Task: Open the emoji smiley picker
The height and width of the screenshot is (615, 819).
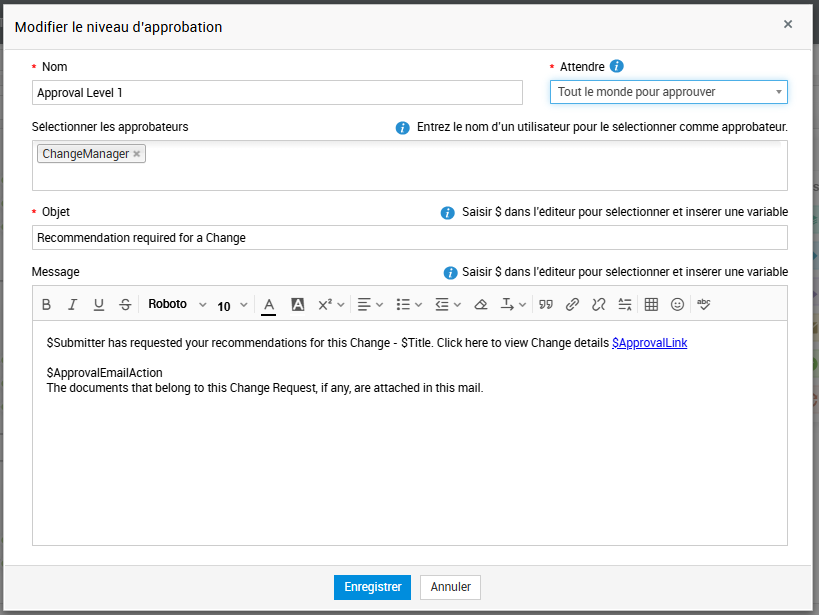Action: coord(678,305)
